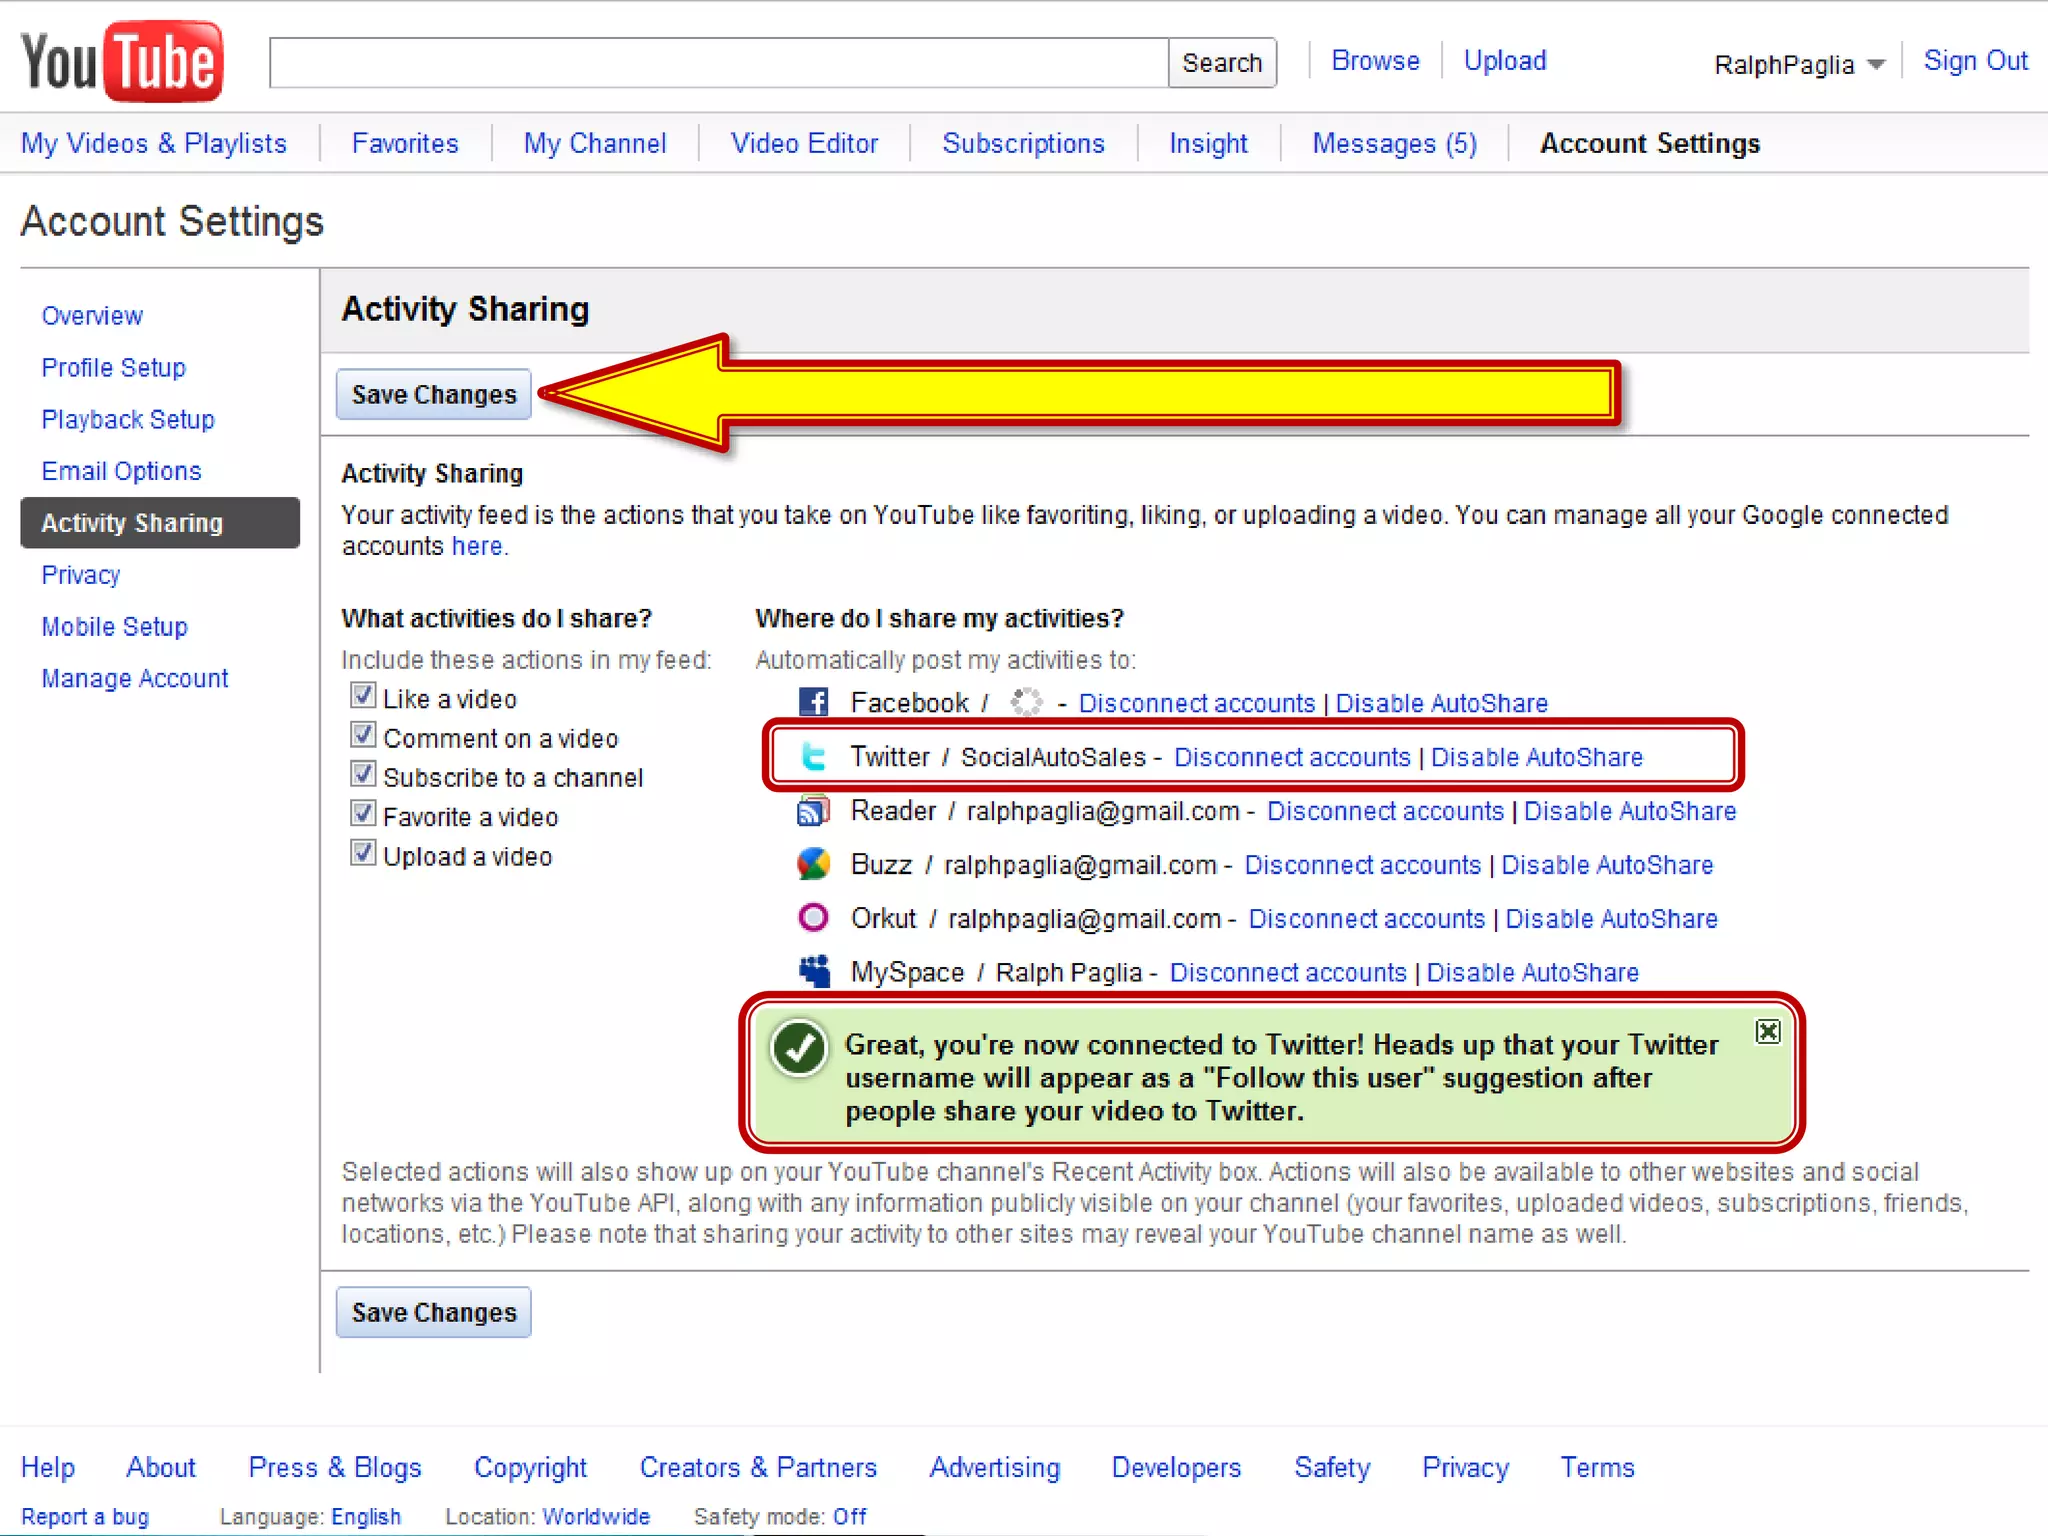Uncheck Like a video checkbox

(363, 696)
